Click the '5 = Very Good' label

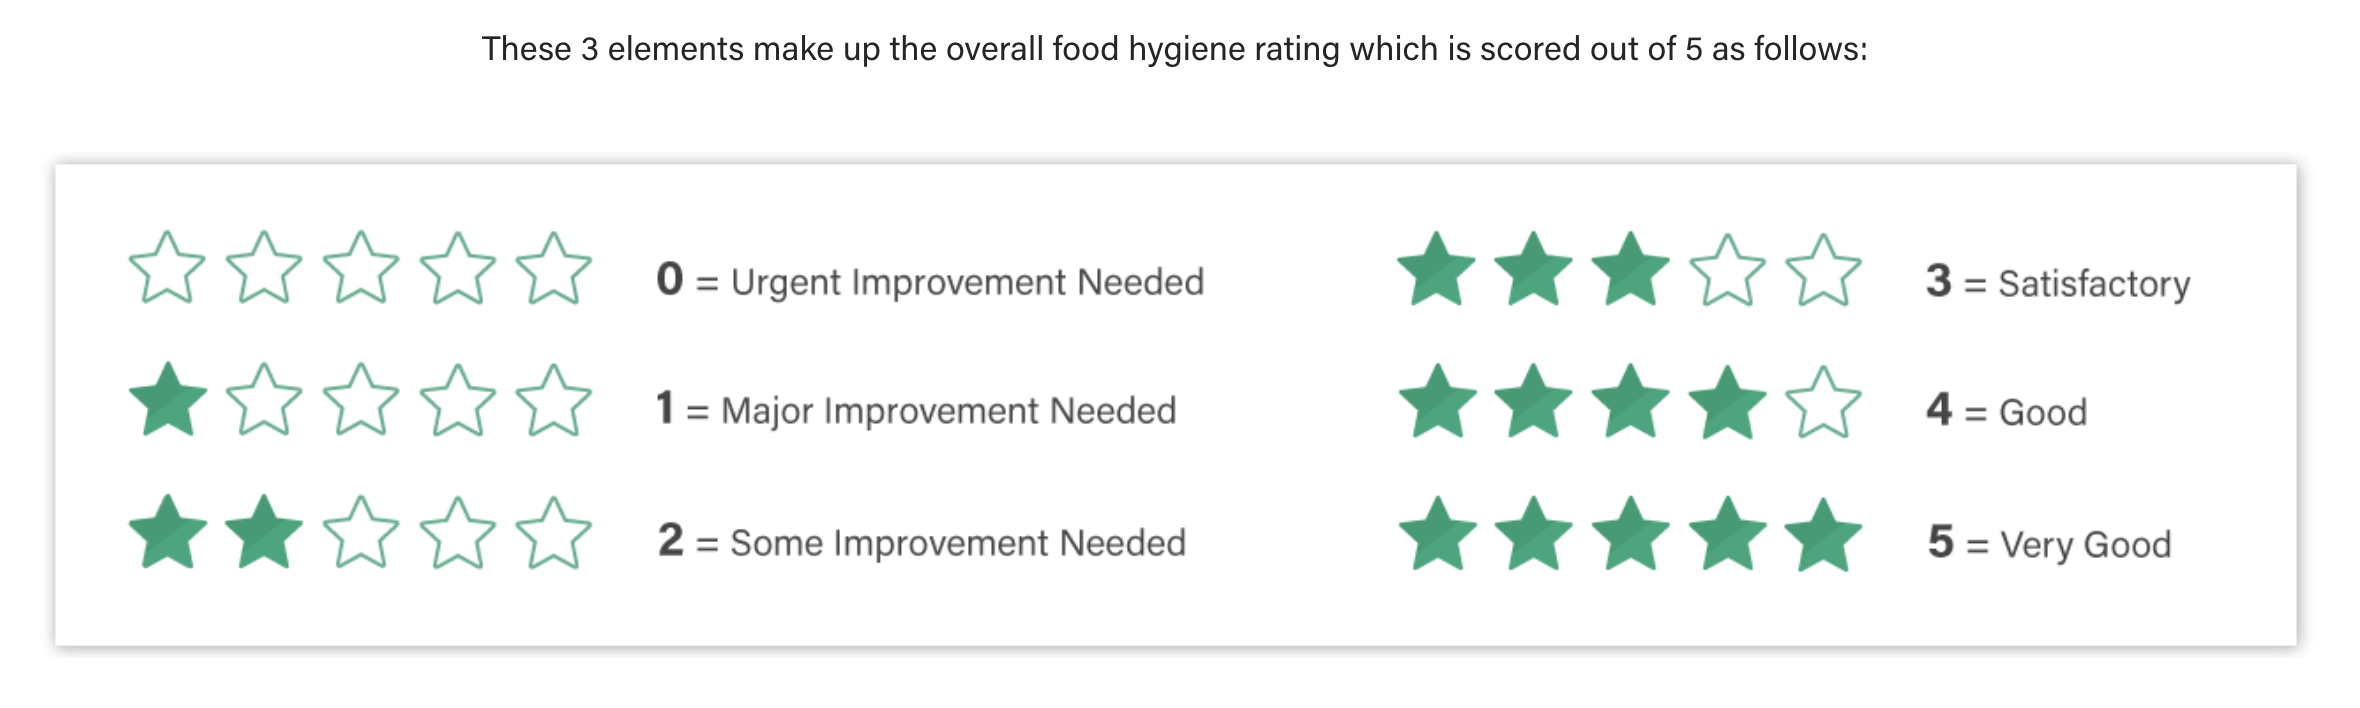2049,543
